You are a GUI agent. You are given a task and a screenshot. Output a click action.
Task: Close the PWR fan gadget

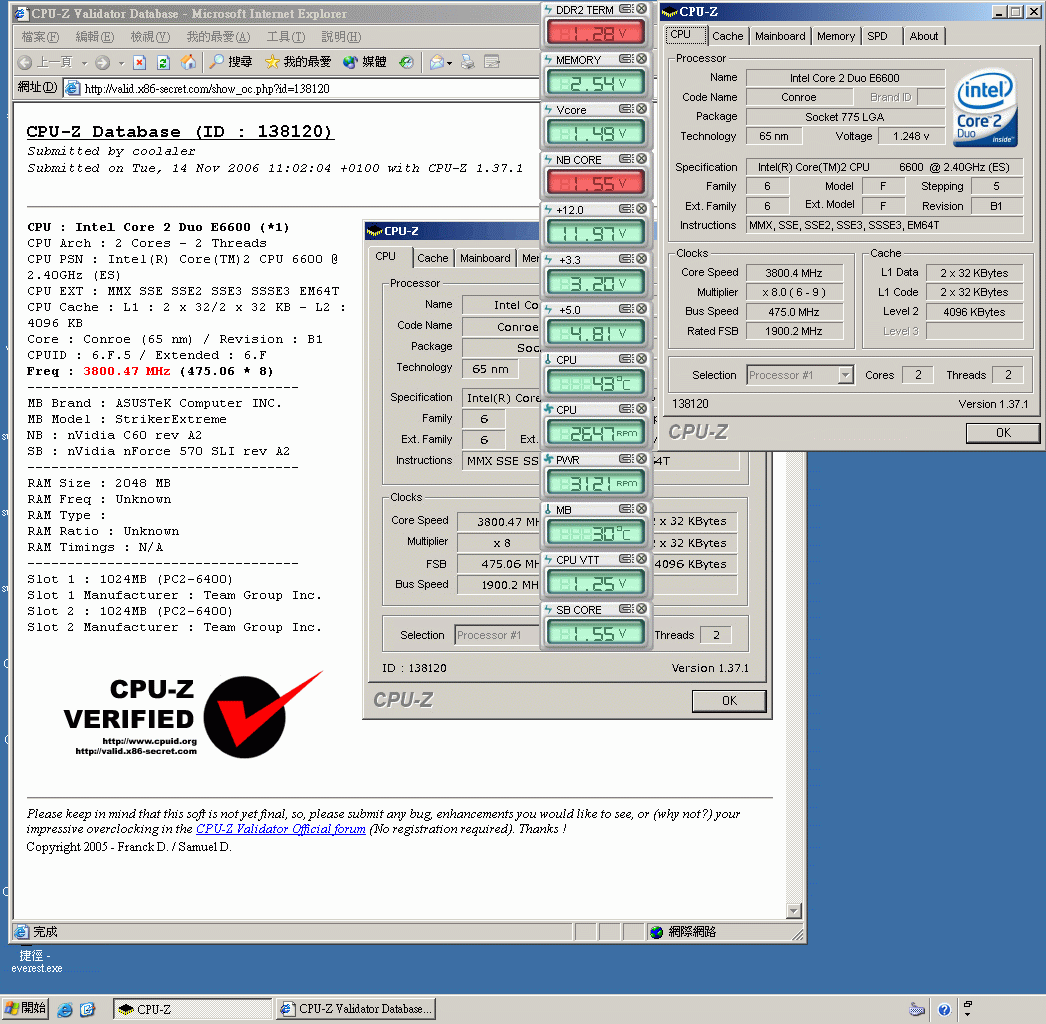click(x=642, y=459)
